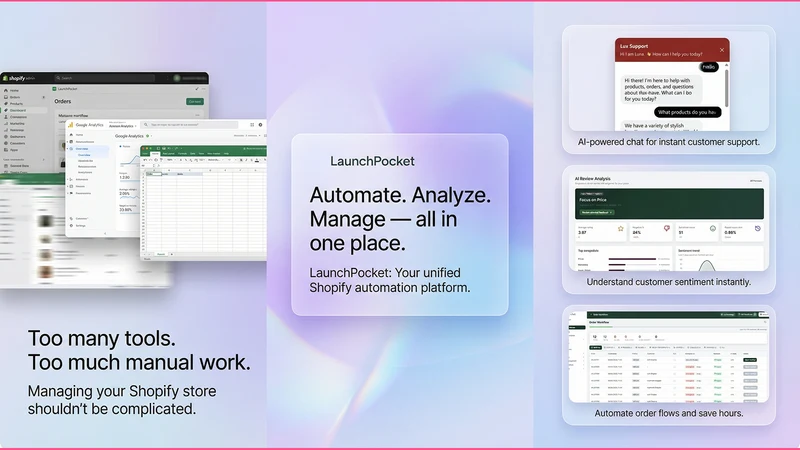Select the sheet tab at spreadsheet bottom
Screen dimensions: 800x450
click(x=161, y=254)
